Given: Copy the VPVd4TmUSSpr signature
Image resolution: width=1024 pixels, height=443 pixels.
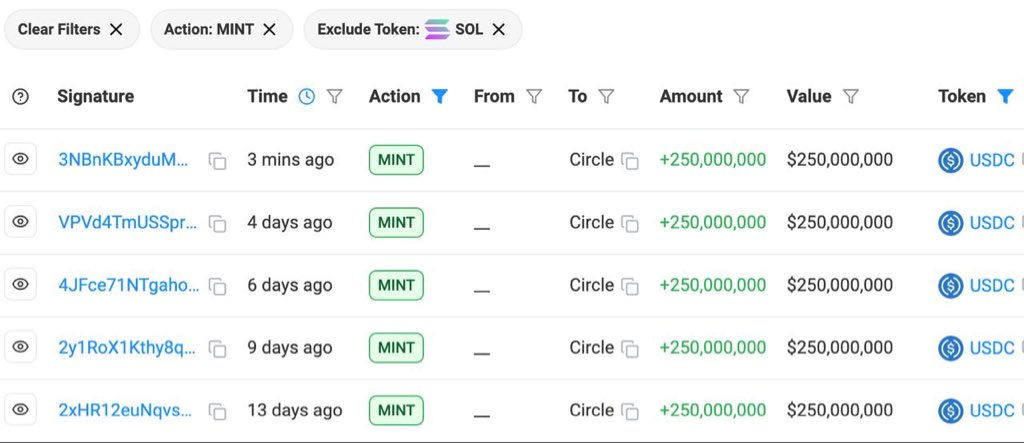Looking at the screenshot, I should coord(217,224).
